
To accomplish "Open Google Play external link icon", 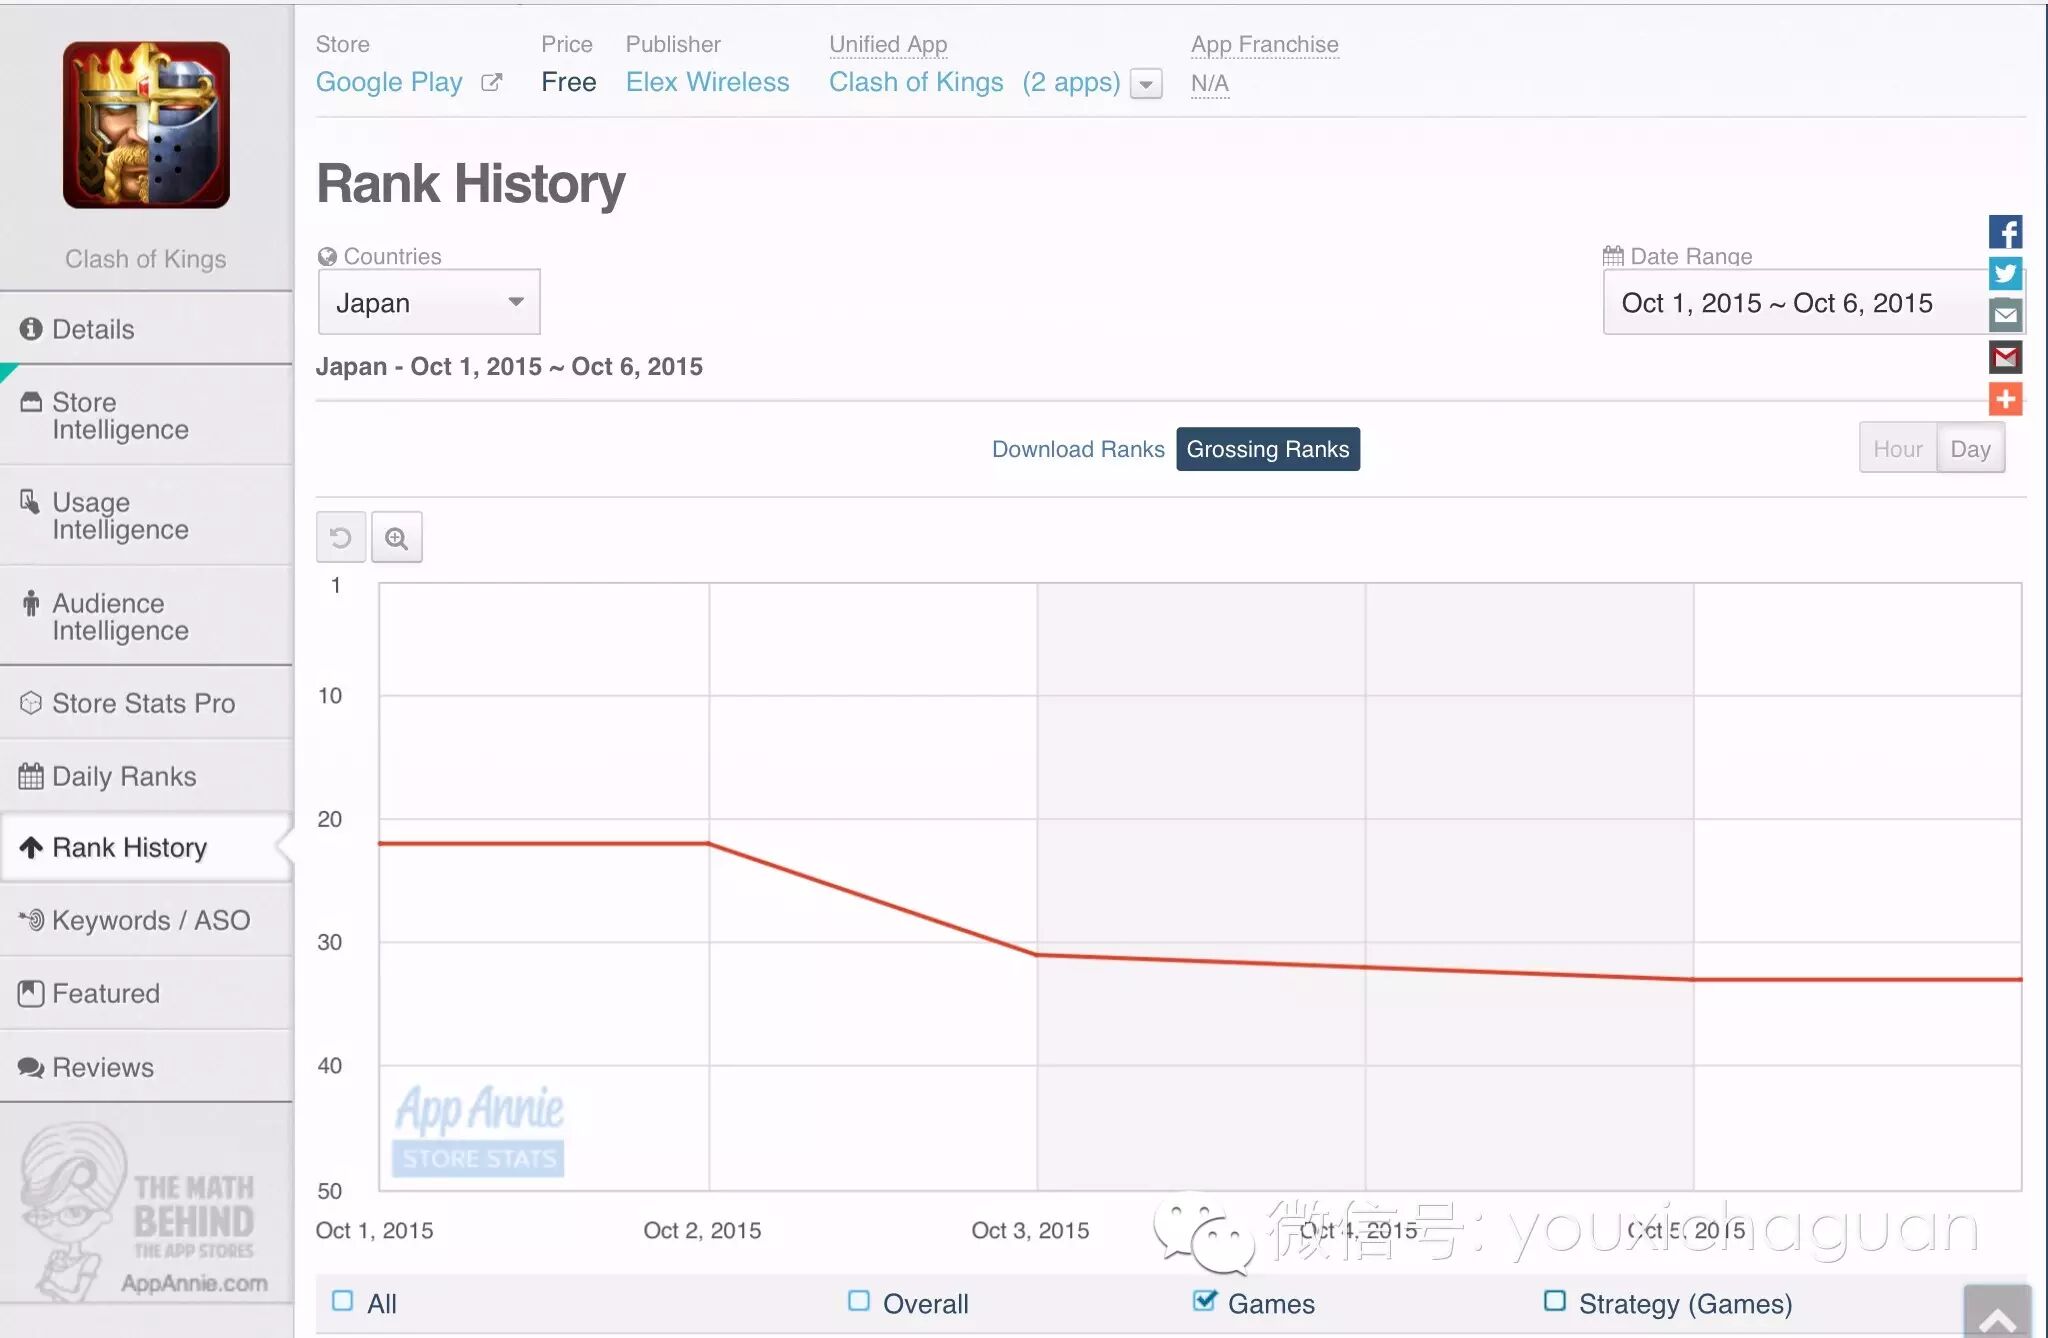I will point(491,83).
